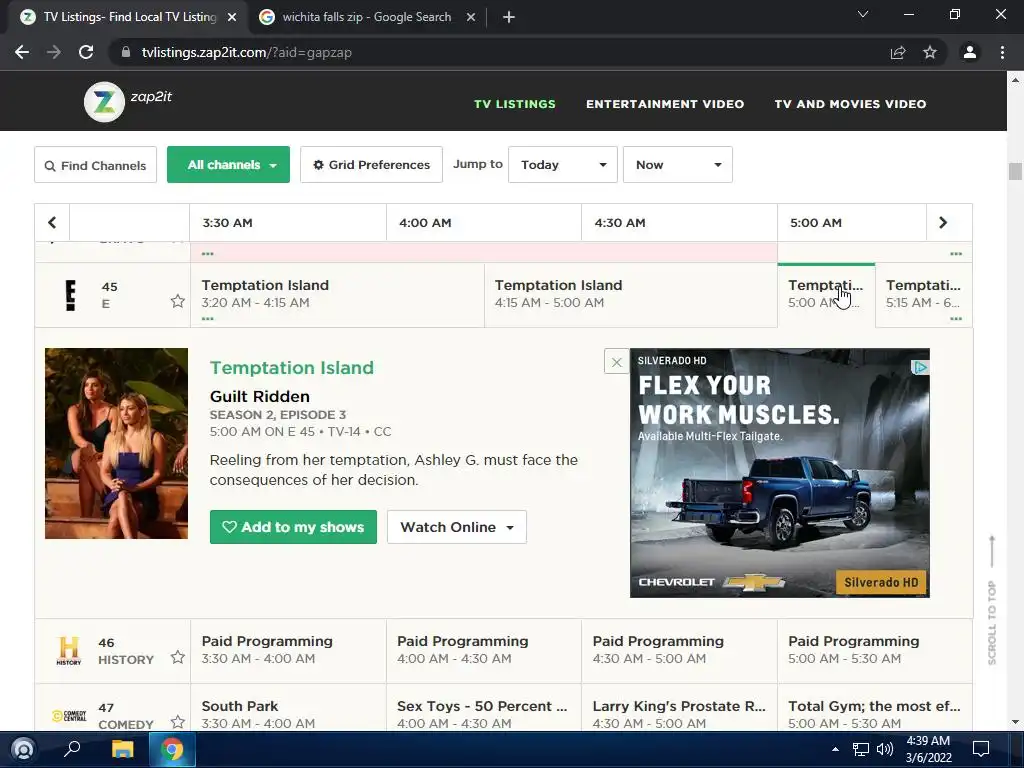Open a new browser tab

509,17
